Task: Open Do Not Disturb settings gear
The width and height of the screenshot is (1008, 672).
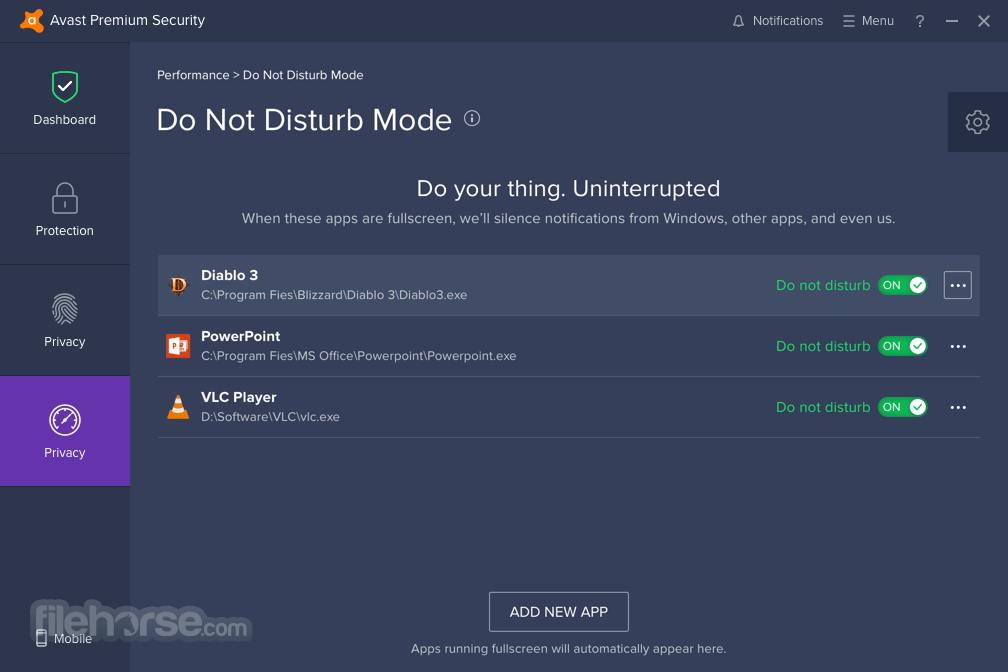Action: [977, 122]
